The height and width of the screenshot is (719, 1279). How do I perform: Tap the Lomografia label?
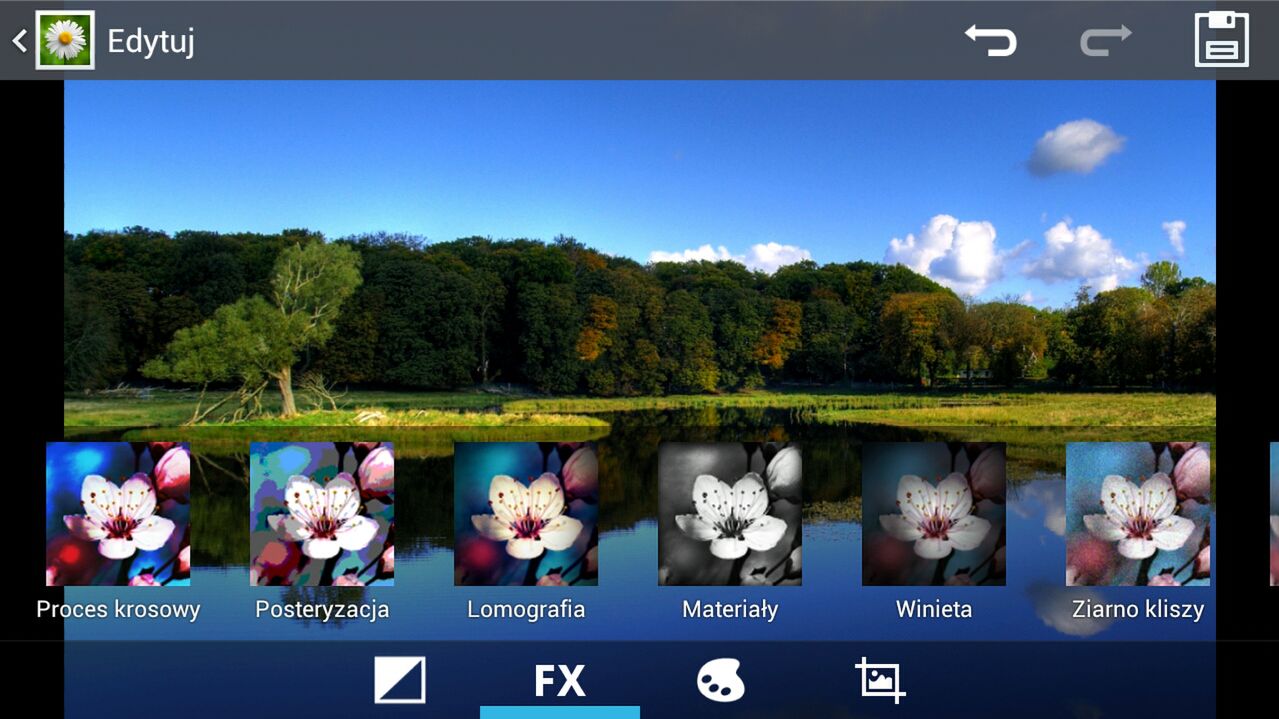526,609
